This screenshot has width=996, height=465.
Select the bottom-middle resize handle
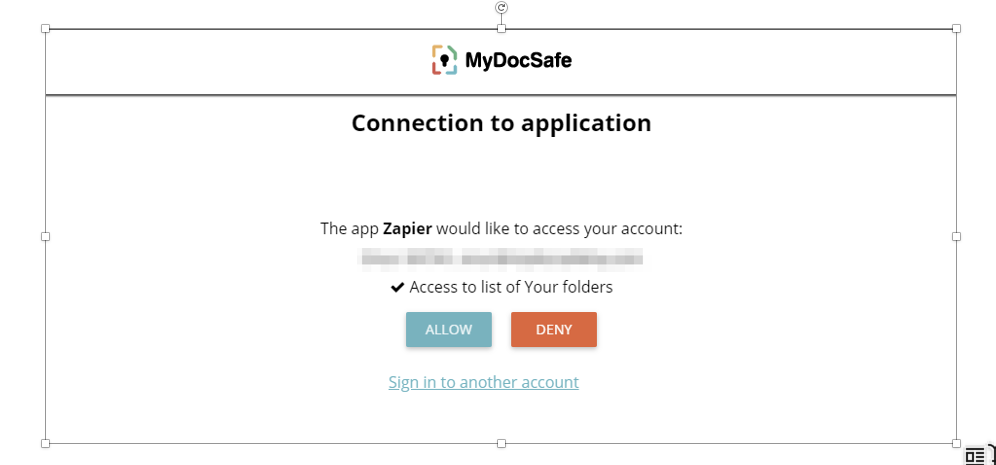(501, 443)
